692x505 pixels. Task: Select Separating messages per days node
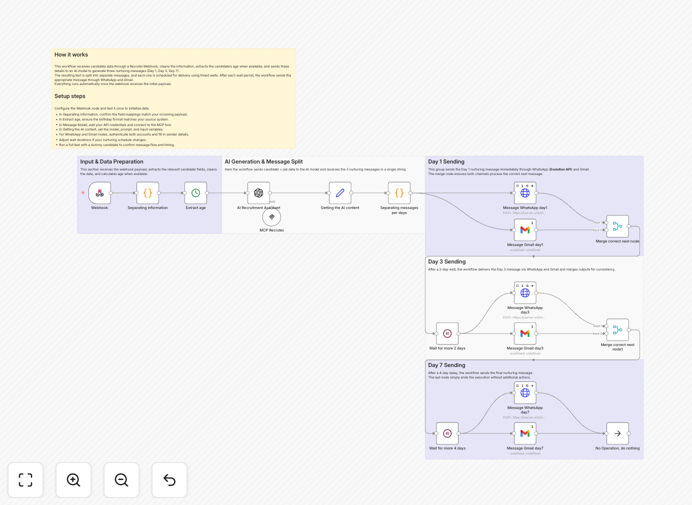[399, 193]
